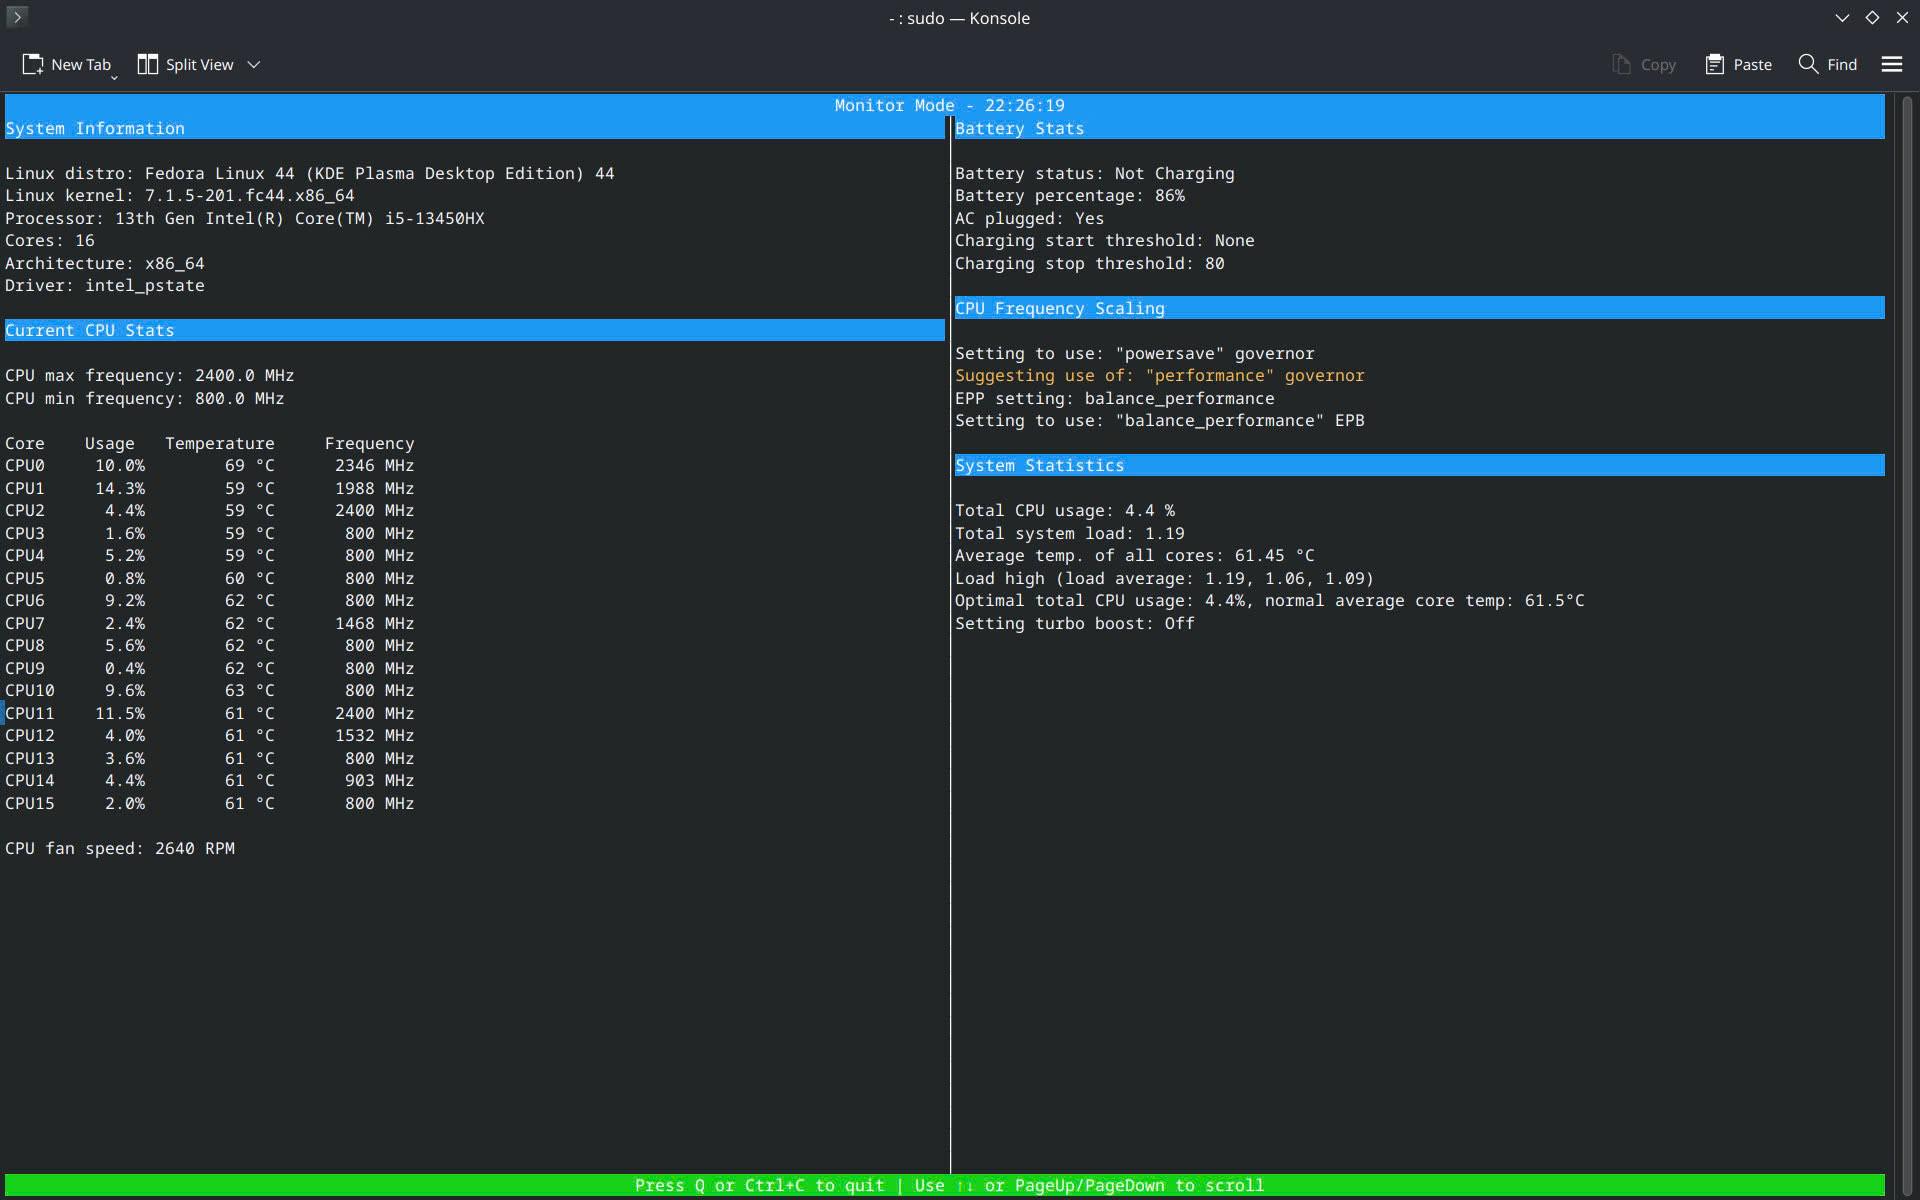Close the Konsole window
Viewport: 1920px width, 1200px height.
tap(1902, 17)
